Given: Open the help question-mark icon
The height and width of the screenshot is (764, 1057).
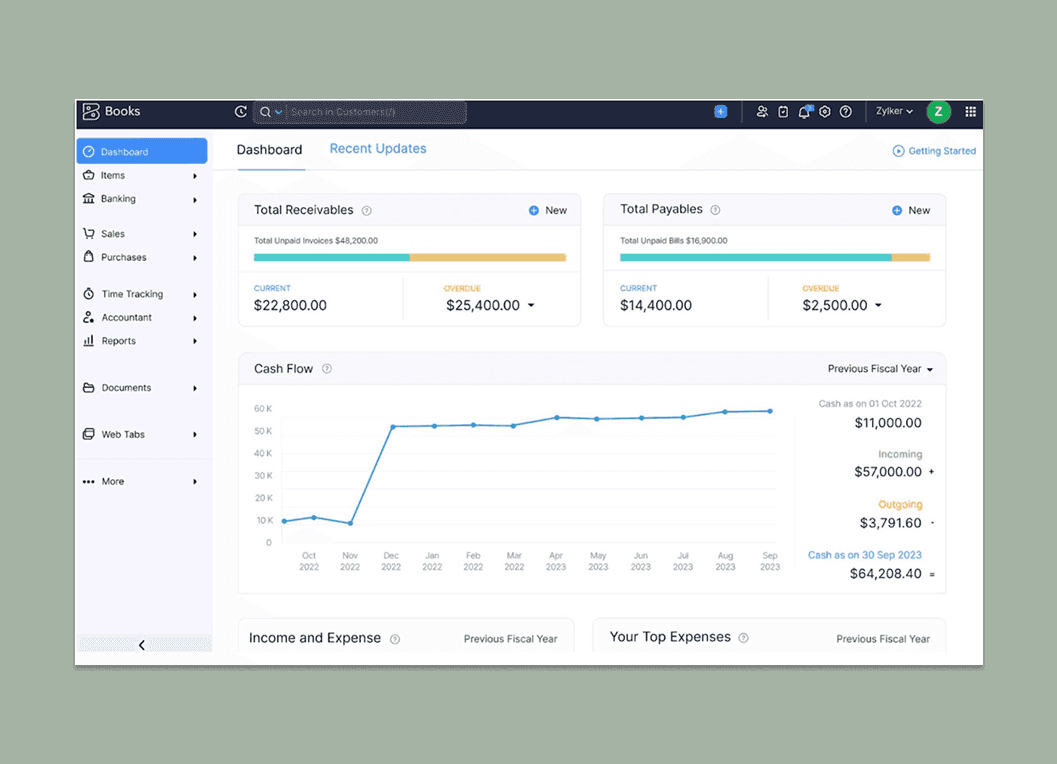Looking at the screenshot, I should pyautogui.click(x=846, y=111).
